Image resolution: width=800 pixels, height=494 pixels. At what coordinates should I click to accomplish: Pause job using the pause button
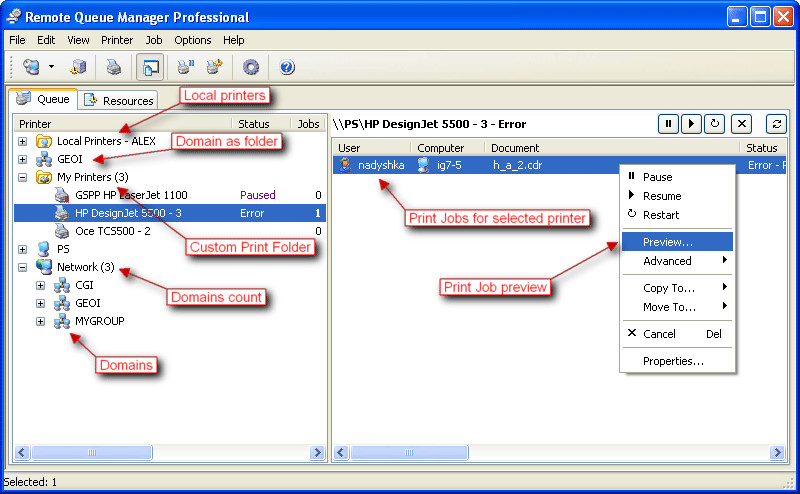pos(668,123)
